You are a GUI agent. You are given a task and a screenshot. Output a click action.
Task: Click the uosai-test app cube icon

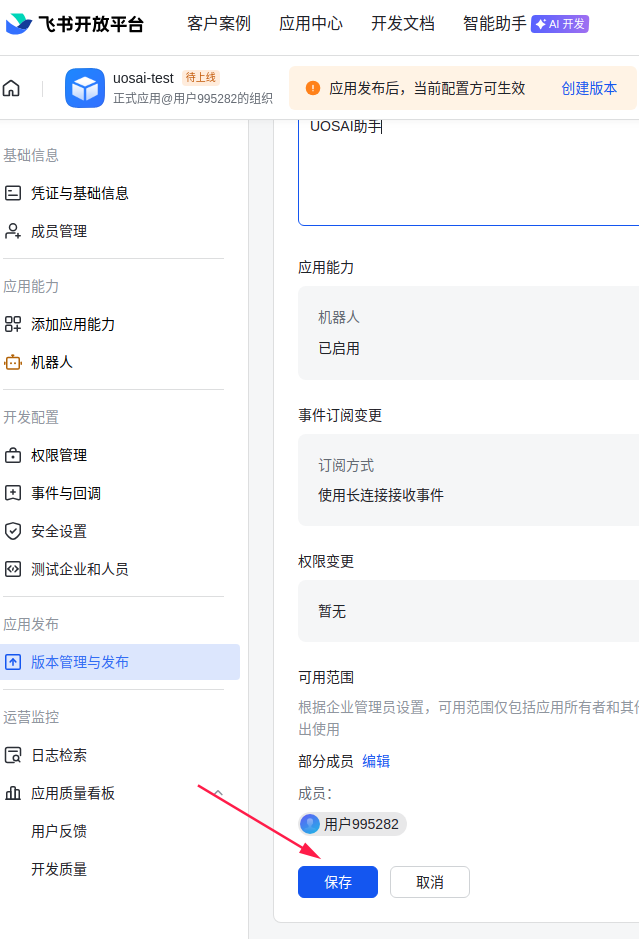[85, 88]
